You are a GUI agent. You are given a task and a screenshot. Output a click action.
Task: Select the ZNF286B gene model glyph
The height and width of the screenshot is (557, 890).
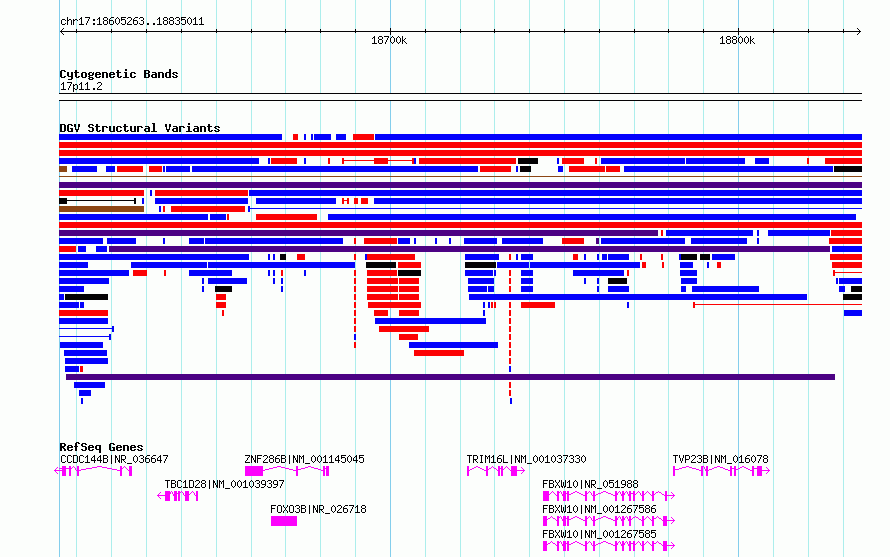287,471
